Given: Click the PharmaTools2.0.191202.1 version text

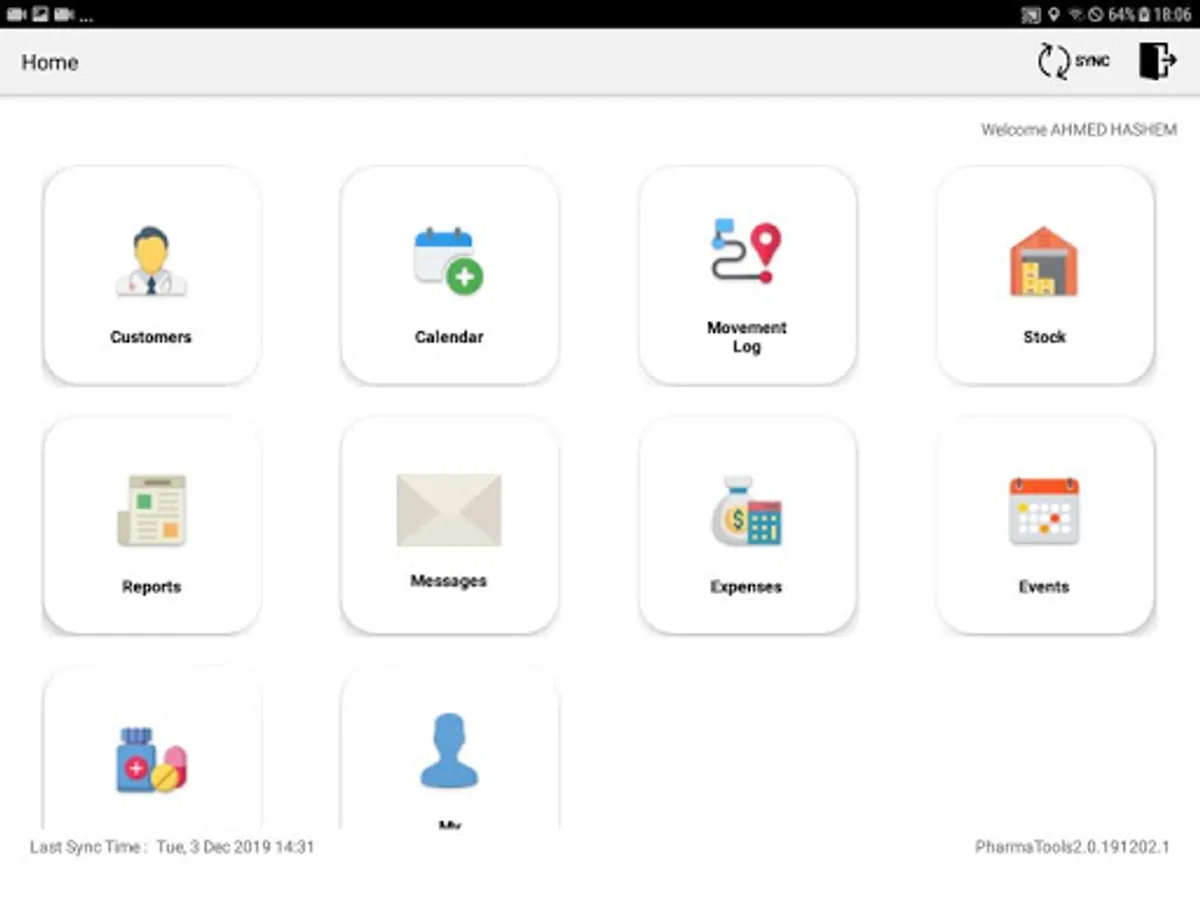Looking at the screenshot, I should (1072, 847).
